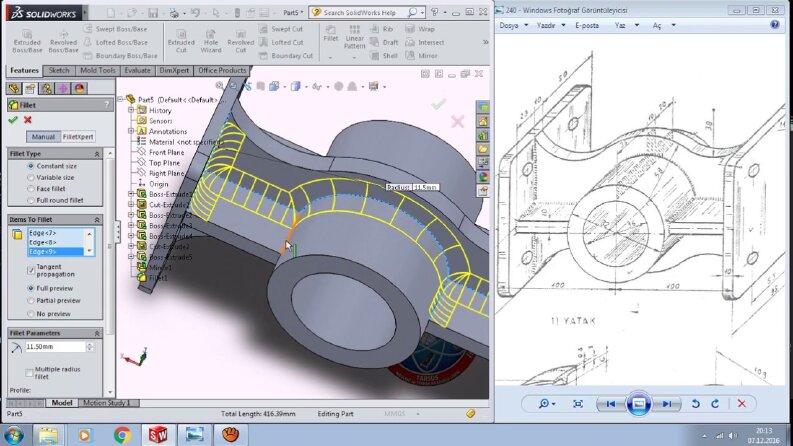Choose the Intersect tool
This screenshot has width=793, height=446.
[x=425, y=42]
